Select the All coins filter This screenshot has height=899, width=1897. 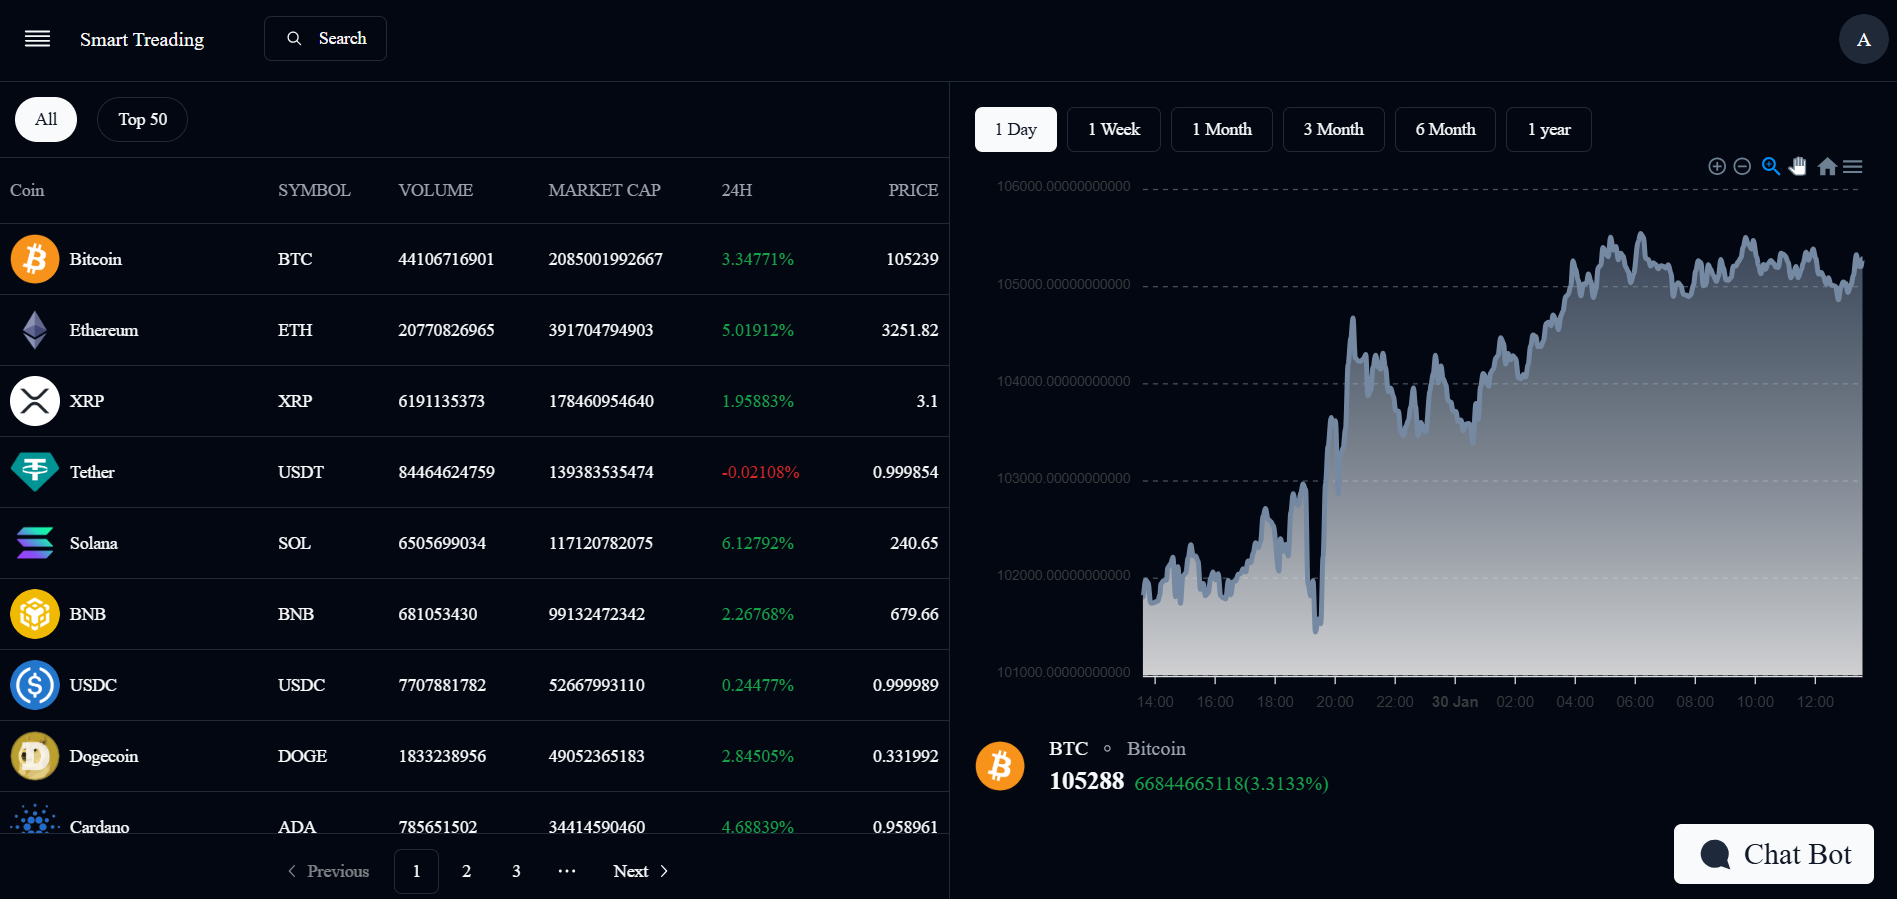46,119
